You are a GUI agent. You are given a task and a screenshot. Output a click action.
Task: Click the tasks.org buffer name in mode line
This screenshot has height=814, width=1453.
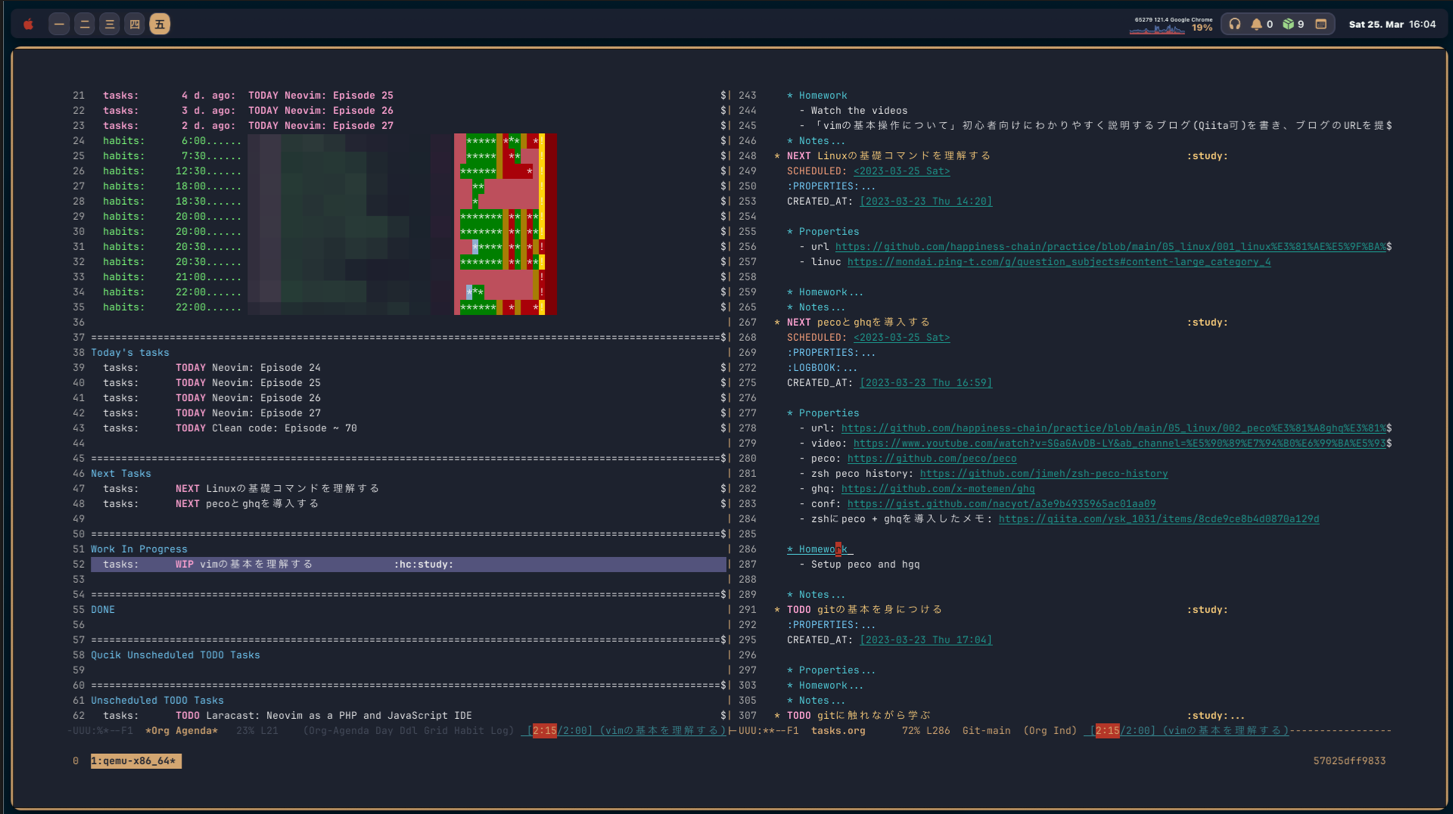(x=838, y=730)
